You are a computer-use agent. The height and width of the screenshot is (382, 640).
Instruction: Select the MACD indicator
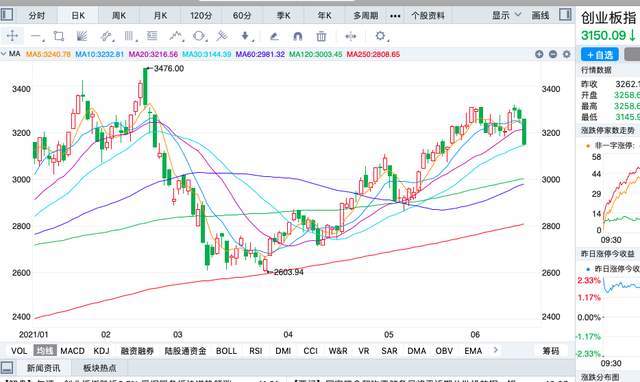[72, 351]
